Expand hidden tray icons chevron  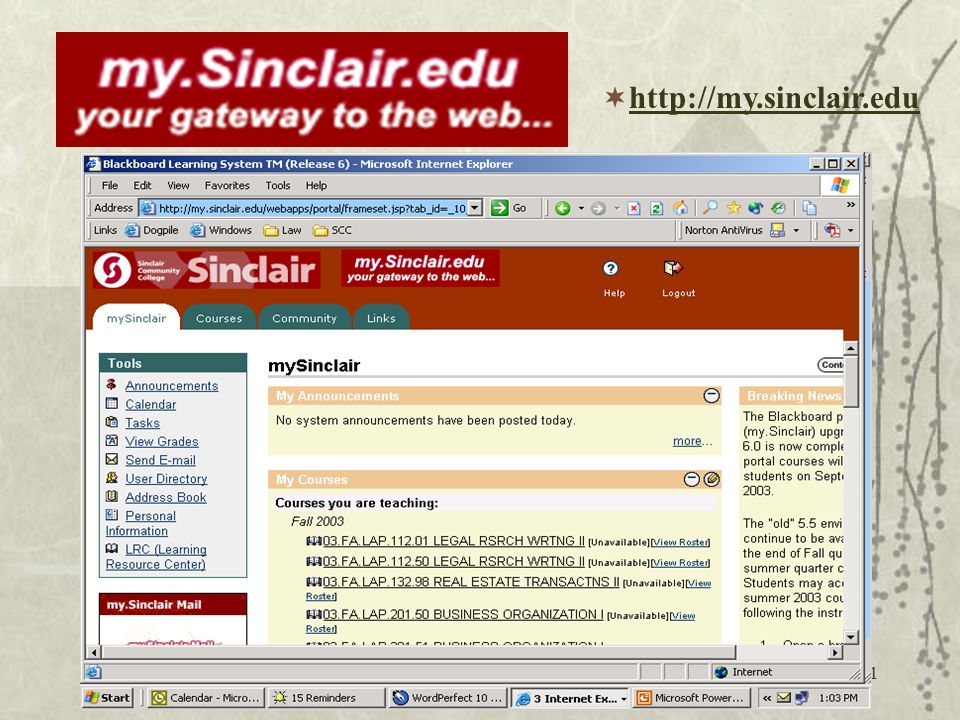(767, 697)
